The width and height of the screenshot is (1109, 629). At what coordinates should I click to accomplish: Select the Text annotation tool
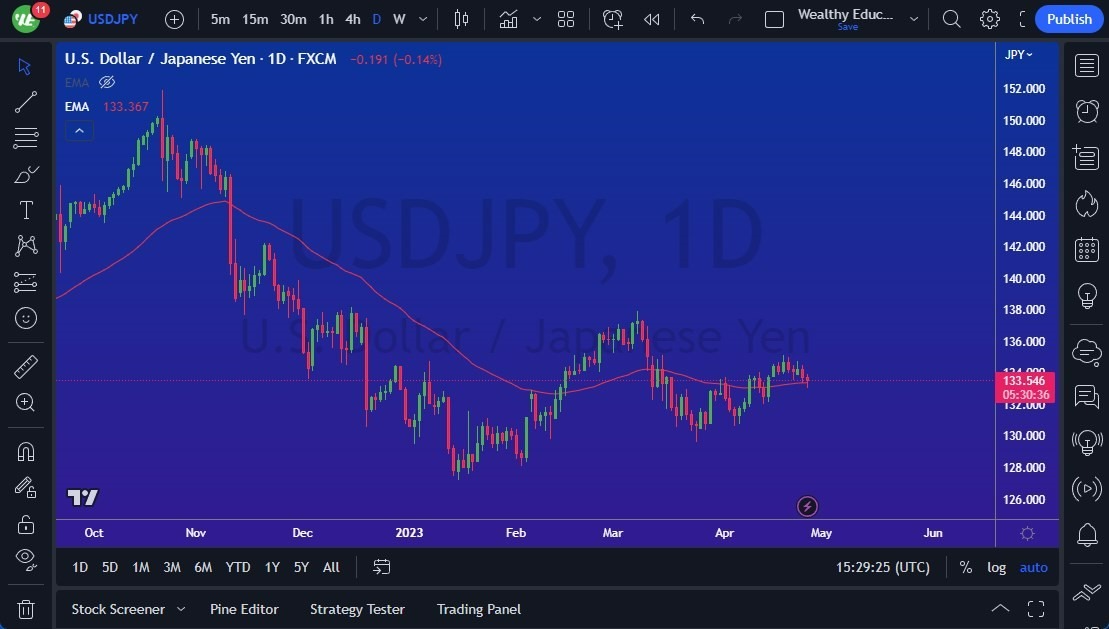[x=26, y=209]
